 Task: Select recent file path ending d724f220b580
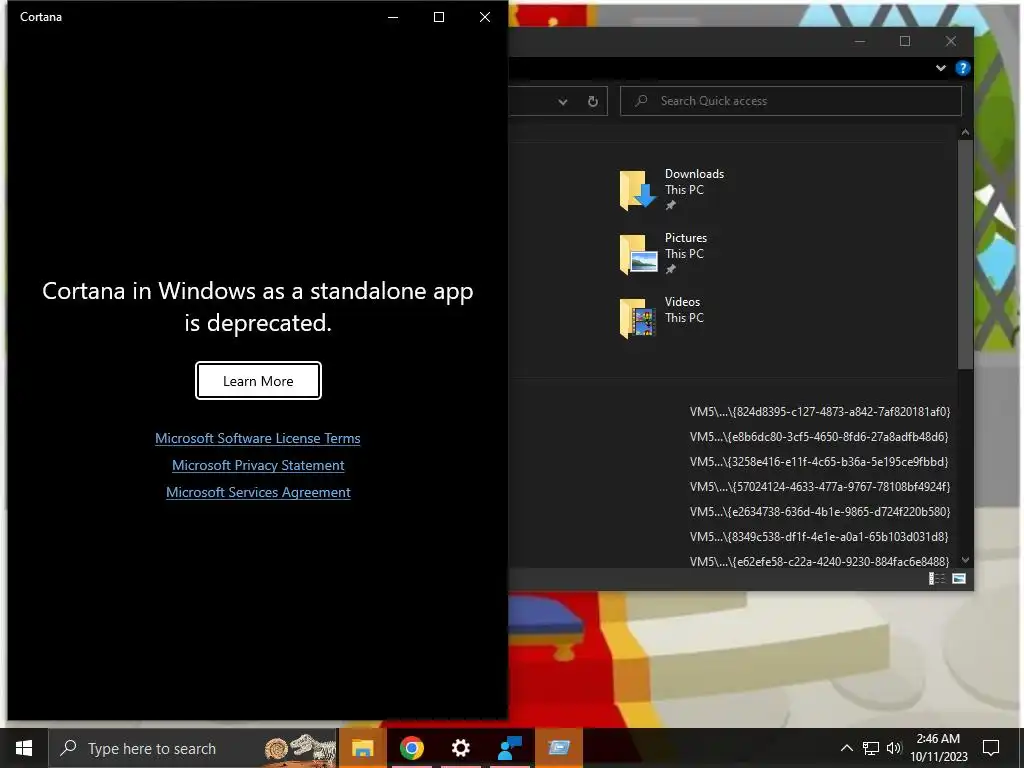click(820, 511)
